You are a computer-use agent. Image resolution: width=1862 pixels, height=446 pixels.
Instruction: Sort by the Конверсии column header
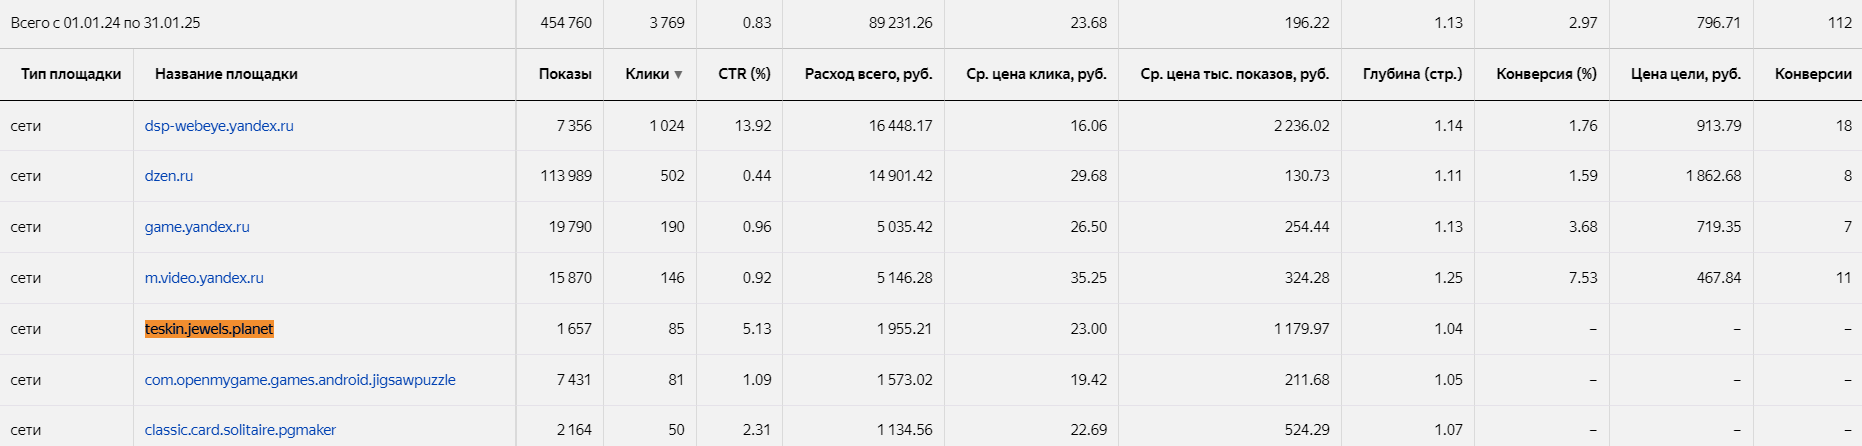point(1813,74)
